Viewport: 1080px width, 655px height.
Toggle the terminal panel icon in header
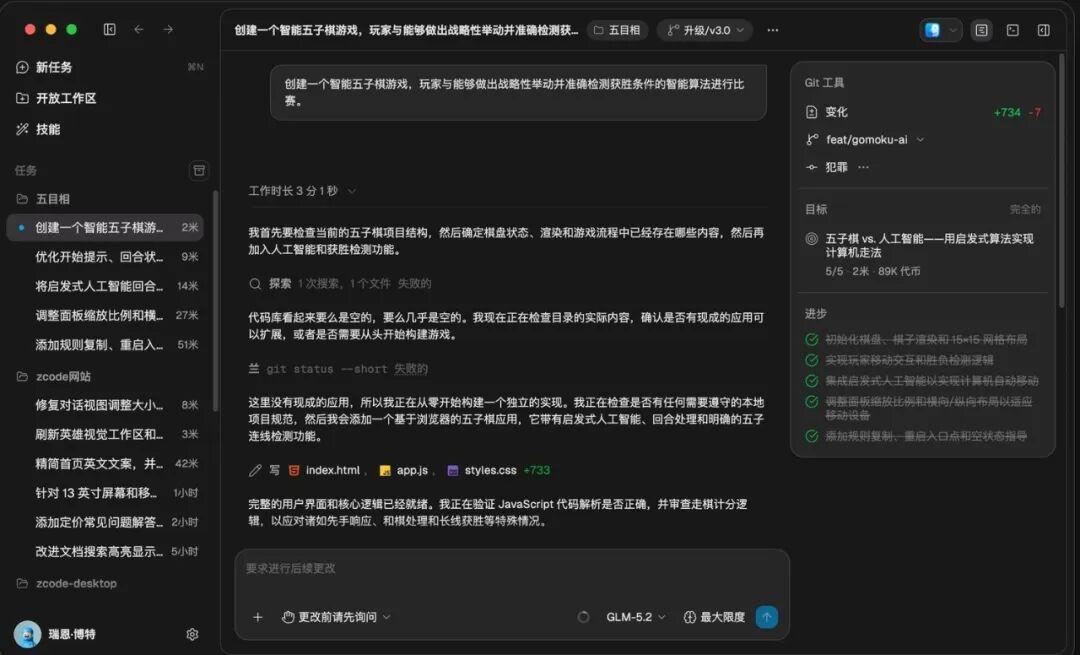click(x=1012, y=30)
